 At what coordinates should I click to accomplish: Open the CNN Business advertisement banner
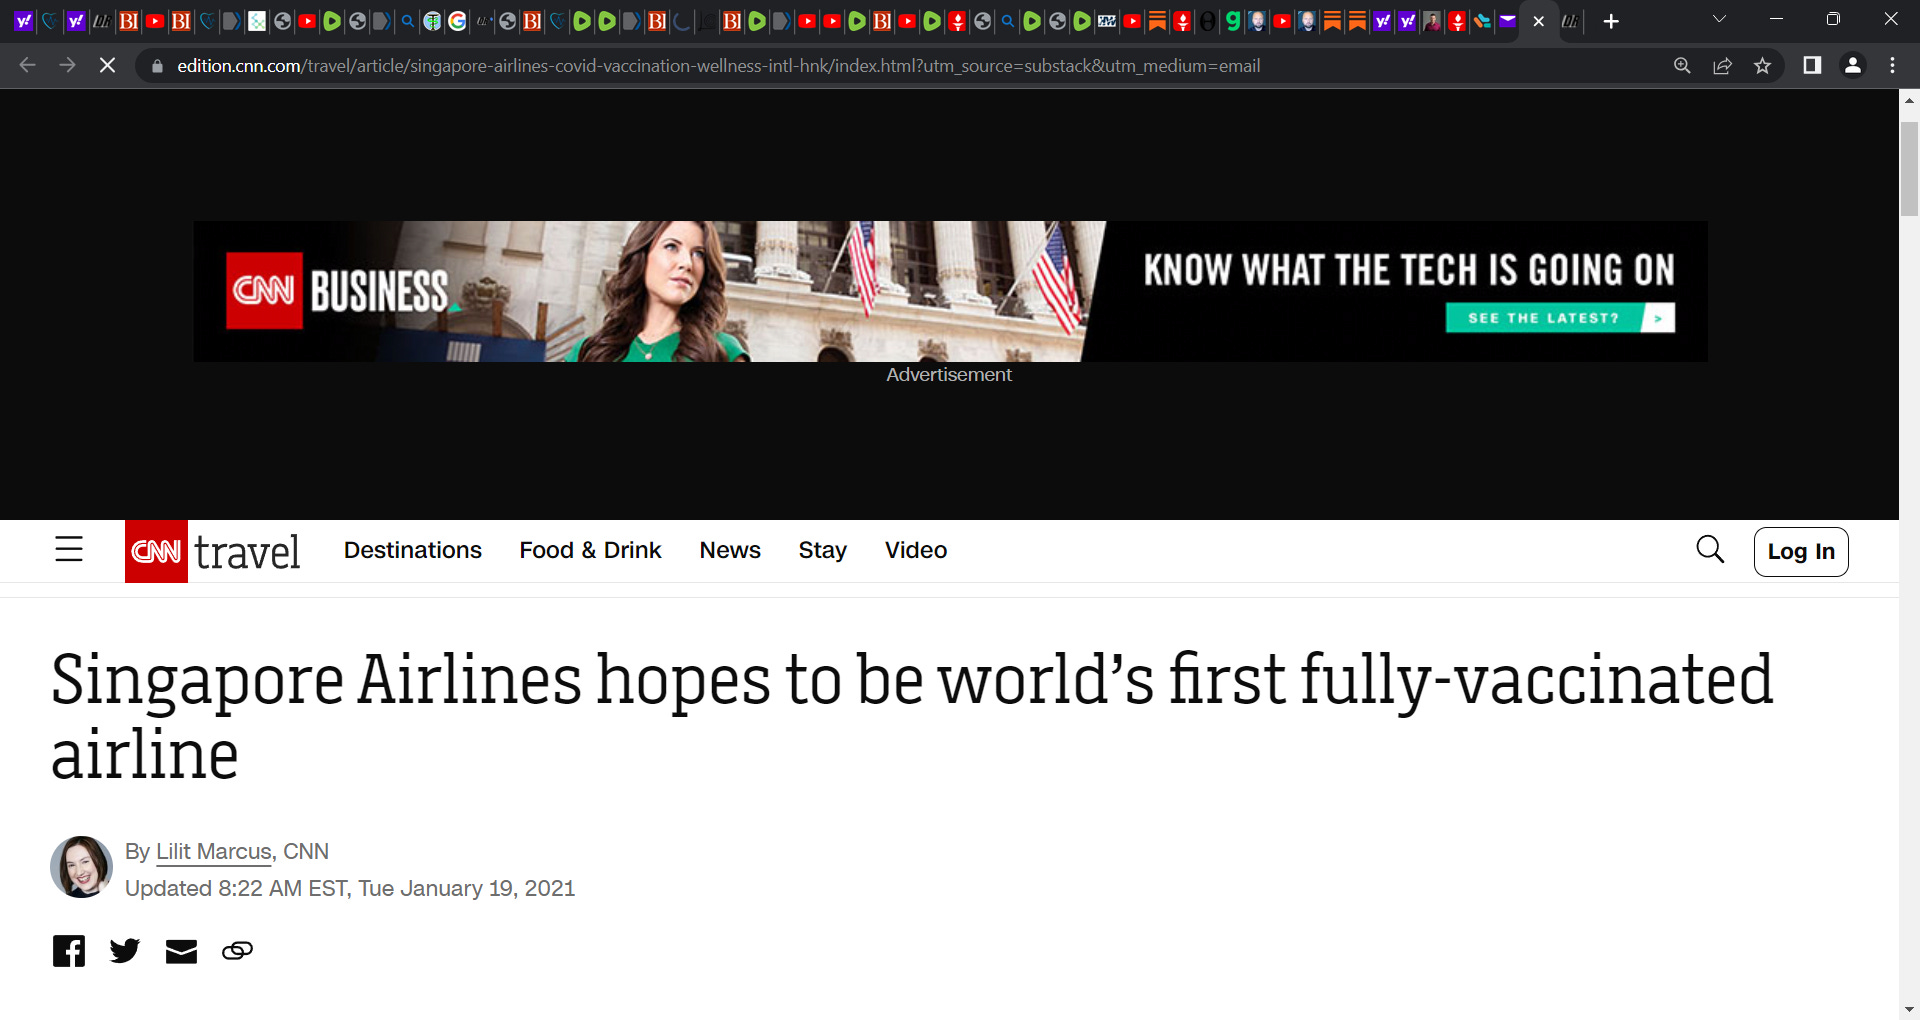[x=950, y=291]
